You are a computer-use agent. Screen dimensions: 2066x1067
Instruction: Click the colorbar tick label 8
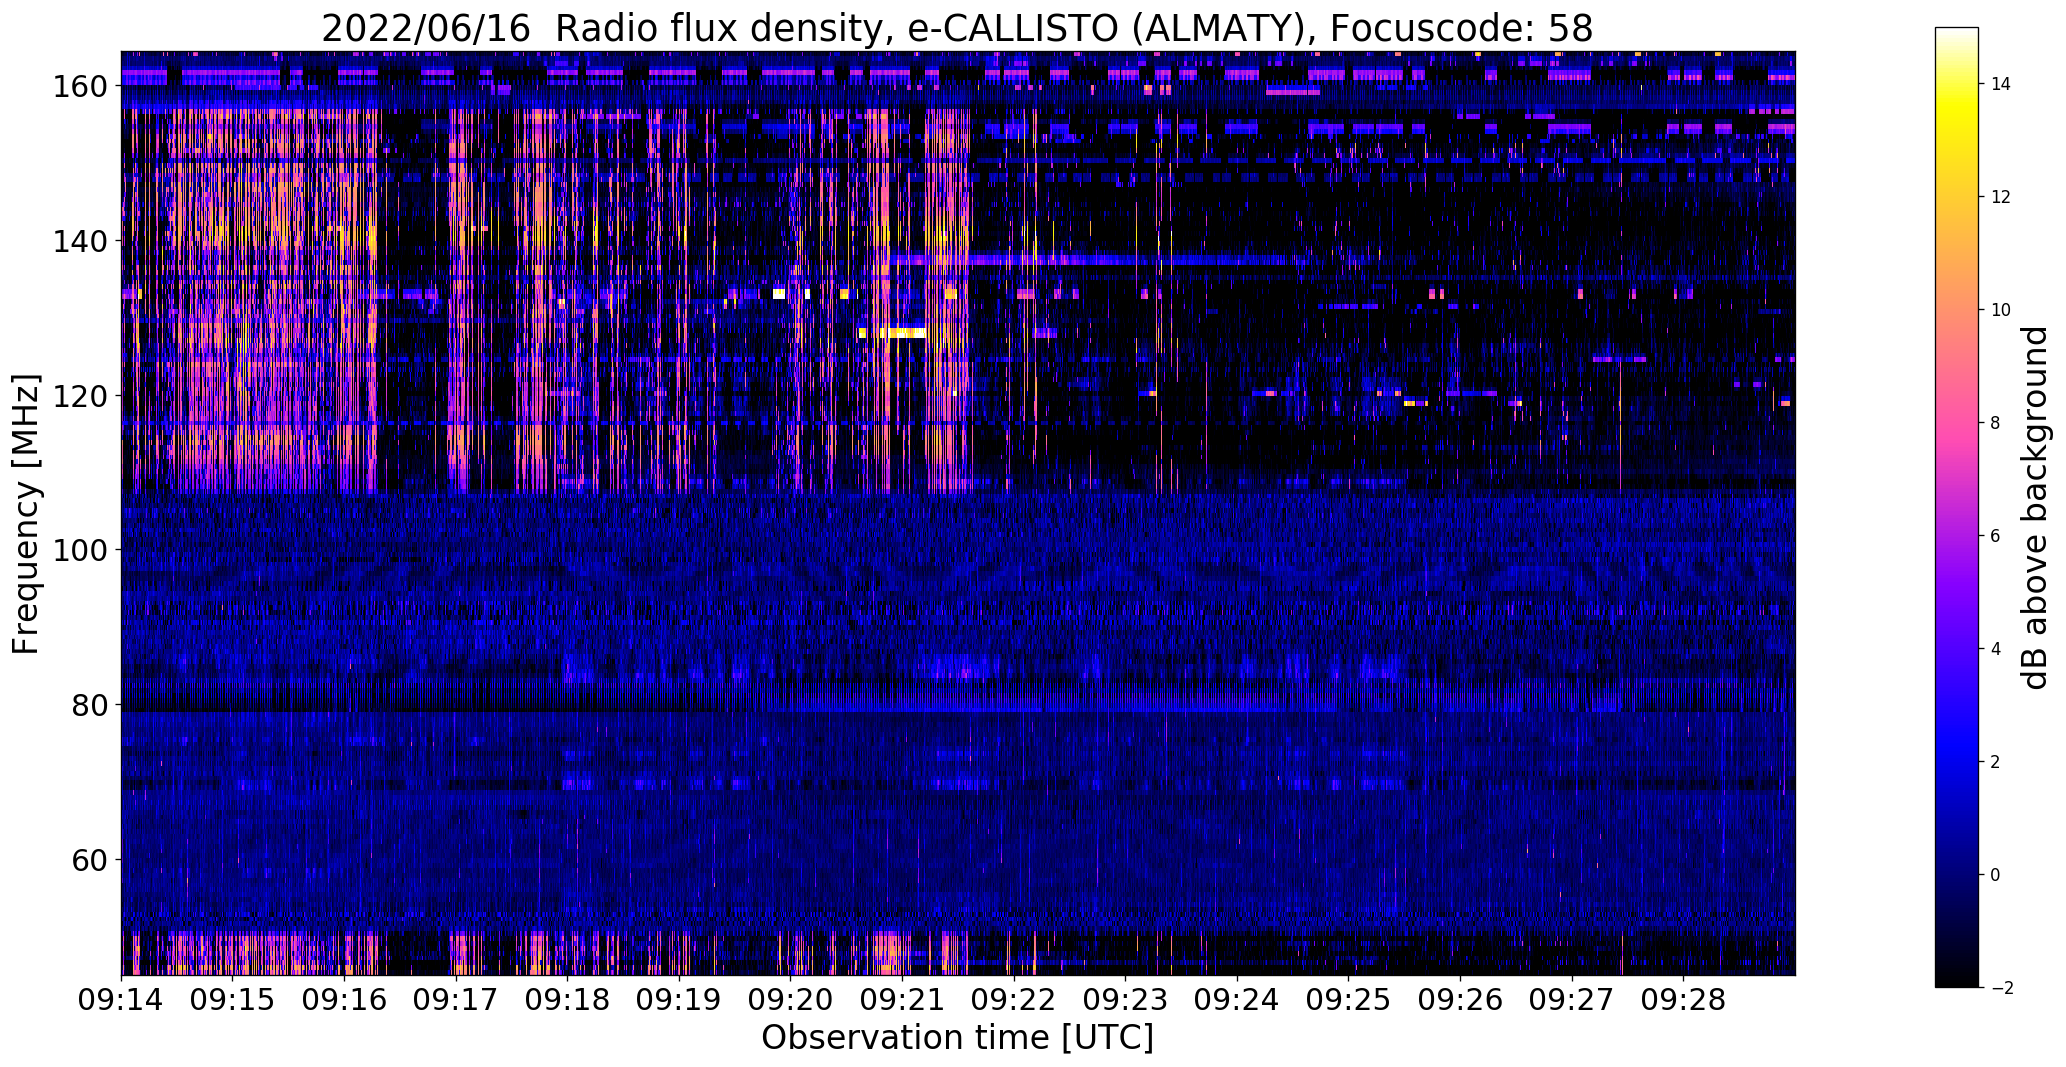[1996, 423]
